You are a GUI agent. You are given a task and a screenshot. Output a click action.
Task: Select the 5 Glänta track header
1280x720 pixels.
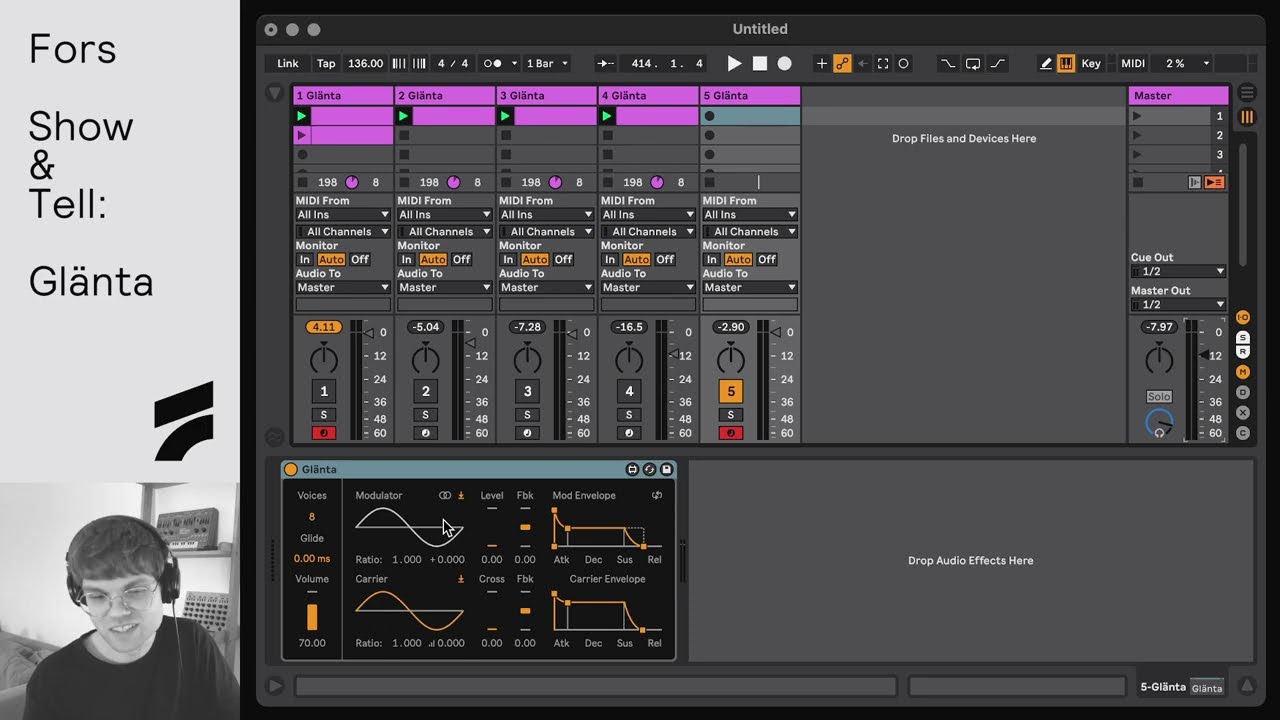click(x=750, y=95)
